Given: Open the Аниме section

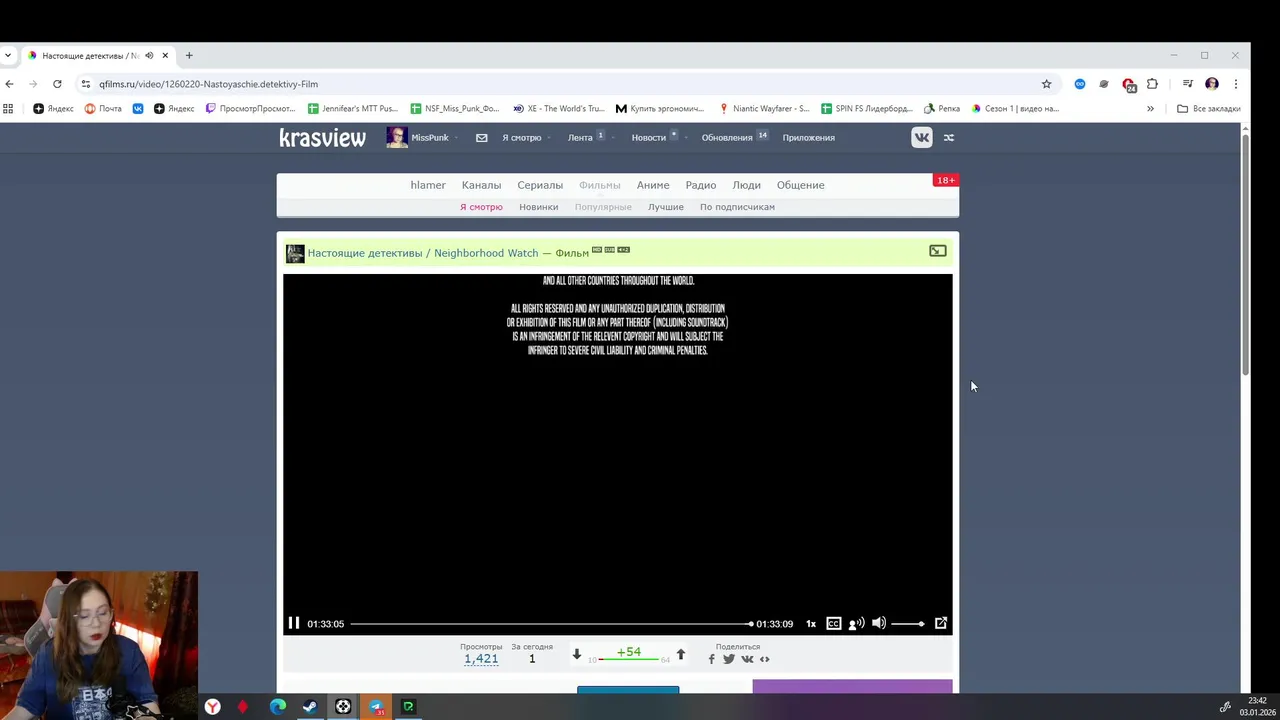Looking at the screenshot, I should pos(653,185).
